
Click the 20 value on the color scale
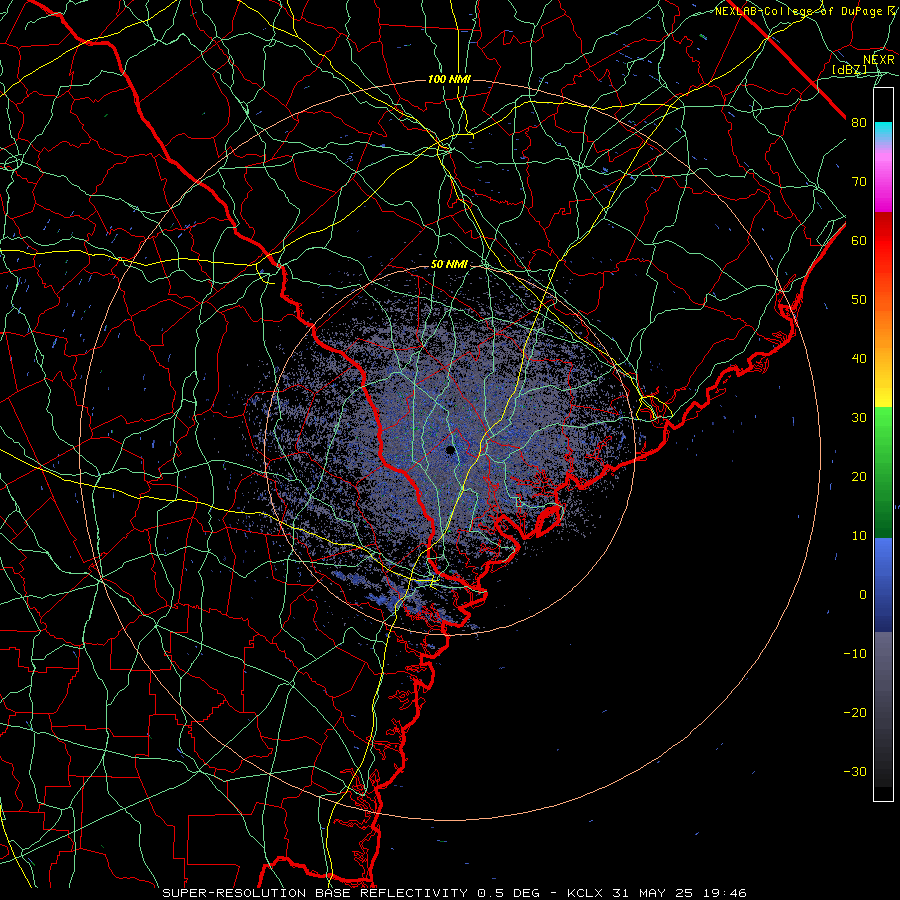(x=859, y=476)
